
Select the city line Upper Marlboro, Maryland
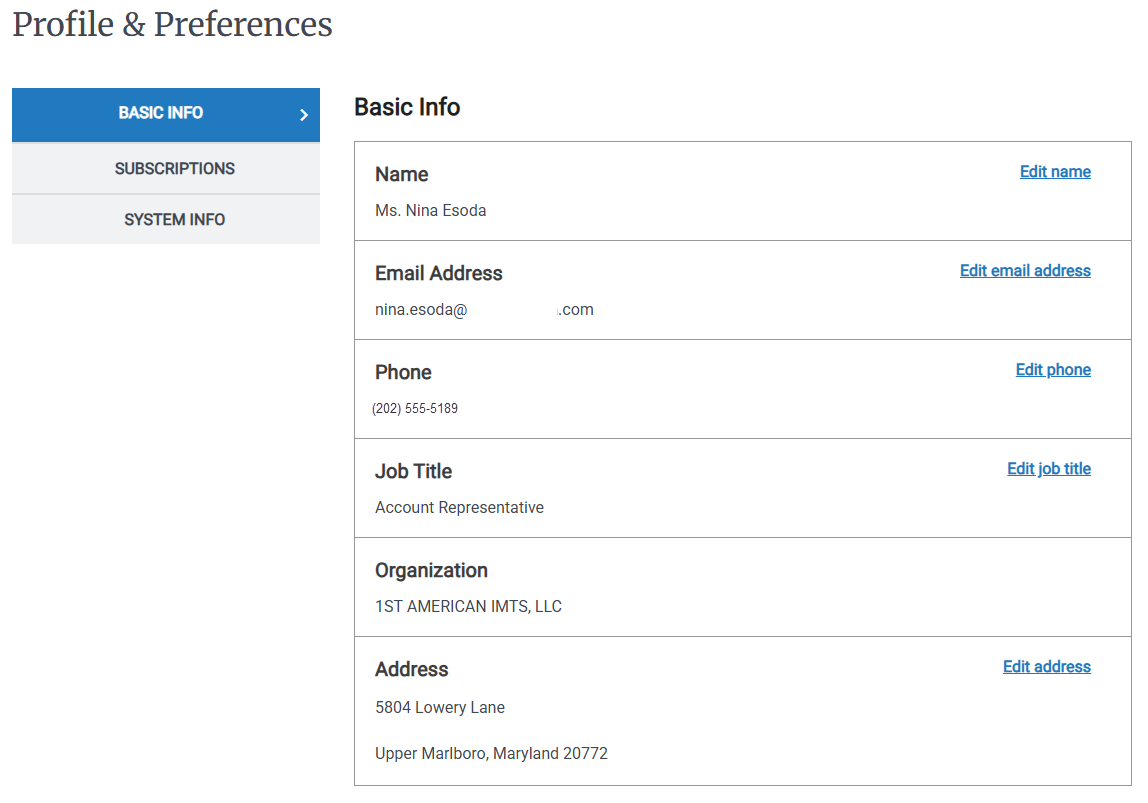coord(491,753)
